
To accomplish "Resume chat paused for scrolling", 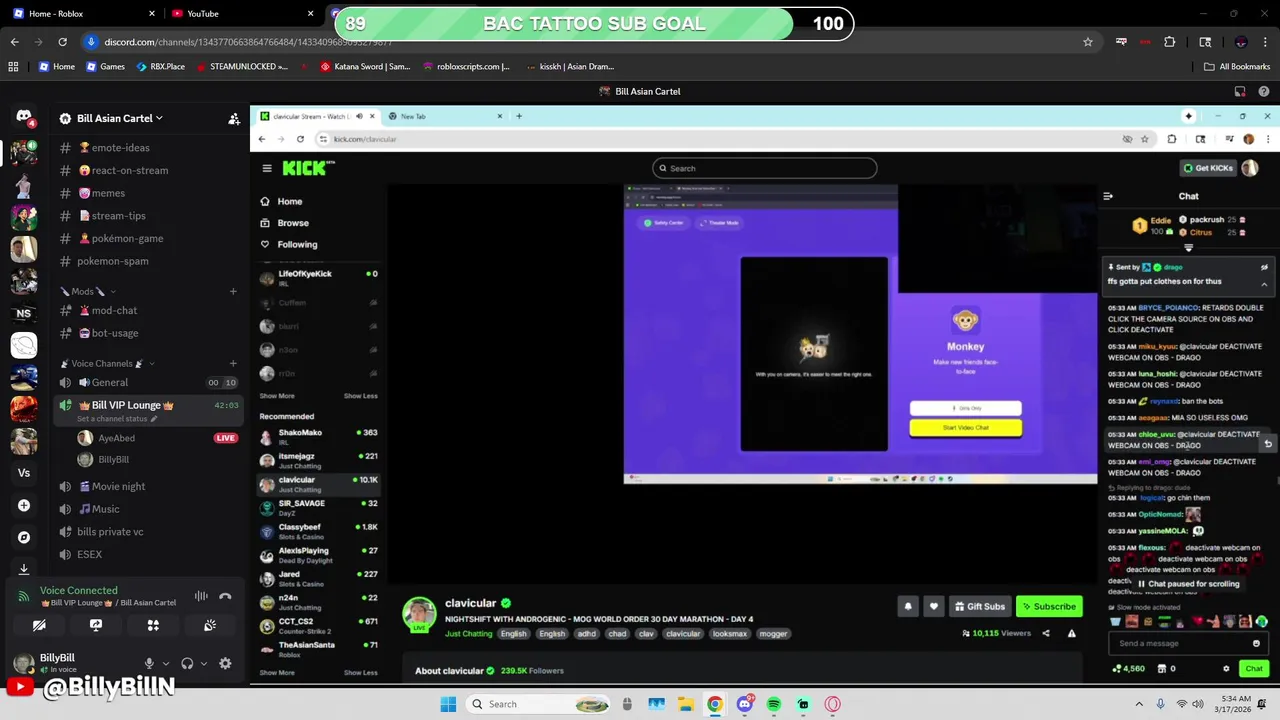I will pos(1189,584).
